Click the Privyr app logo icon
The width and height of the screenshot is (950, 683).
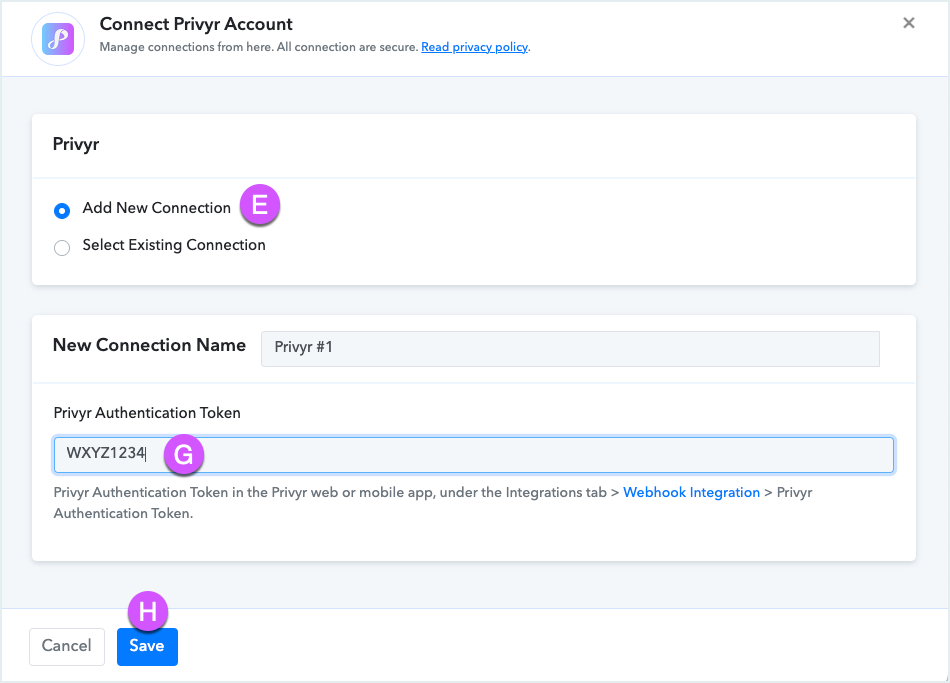click(x=58, y=39)
